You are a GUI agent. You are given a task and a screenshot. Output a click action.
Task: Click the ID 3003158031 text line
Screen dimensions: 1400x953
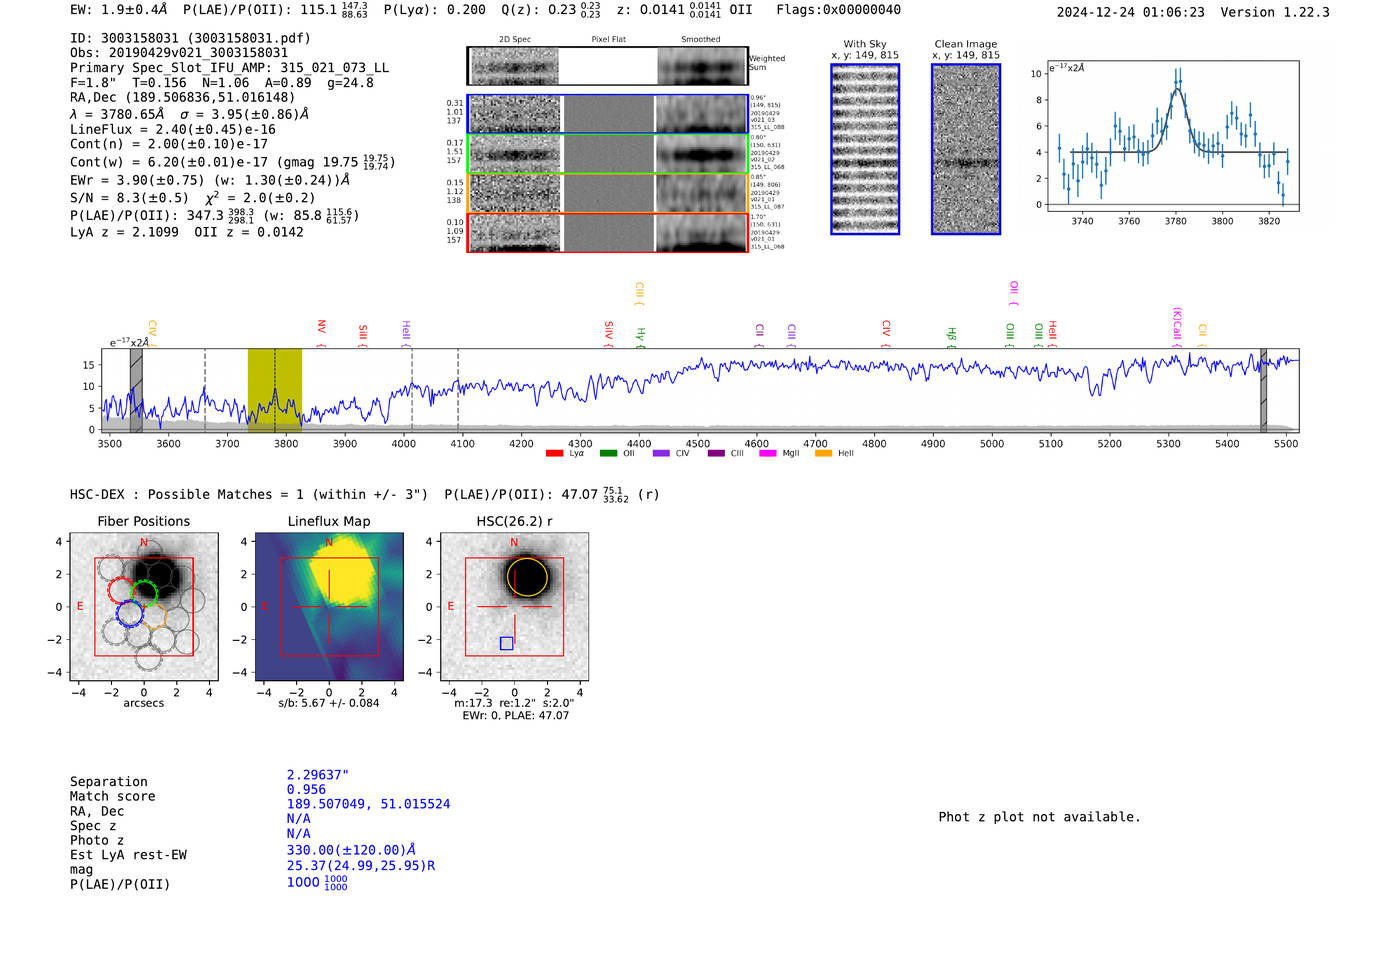click(190, 38)
